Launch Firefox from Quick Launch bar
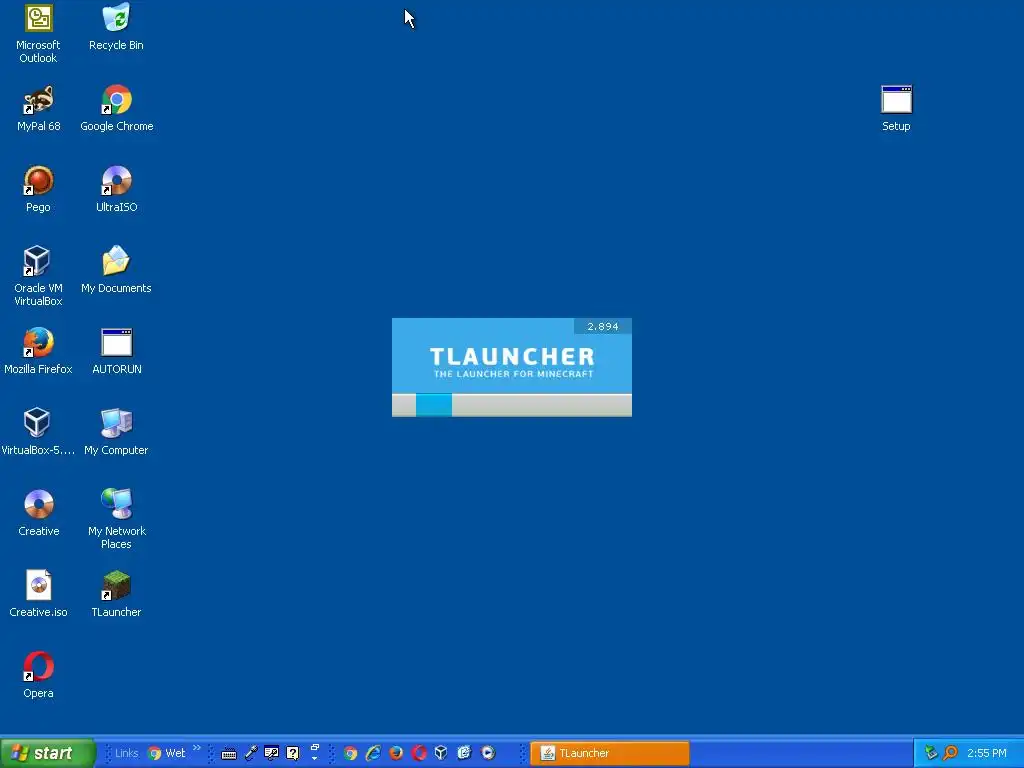Image resolution: width=1024 pixels, height=768 pixels. (396, 753)
